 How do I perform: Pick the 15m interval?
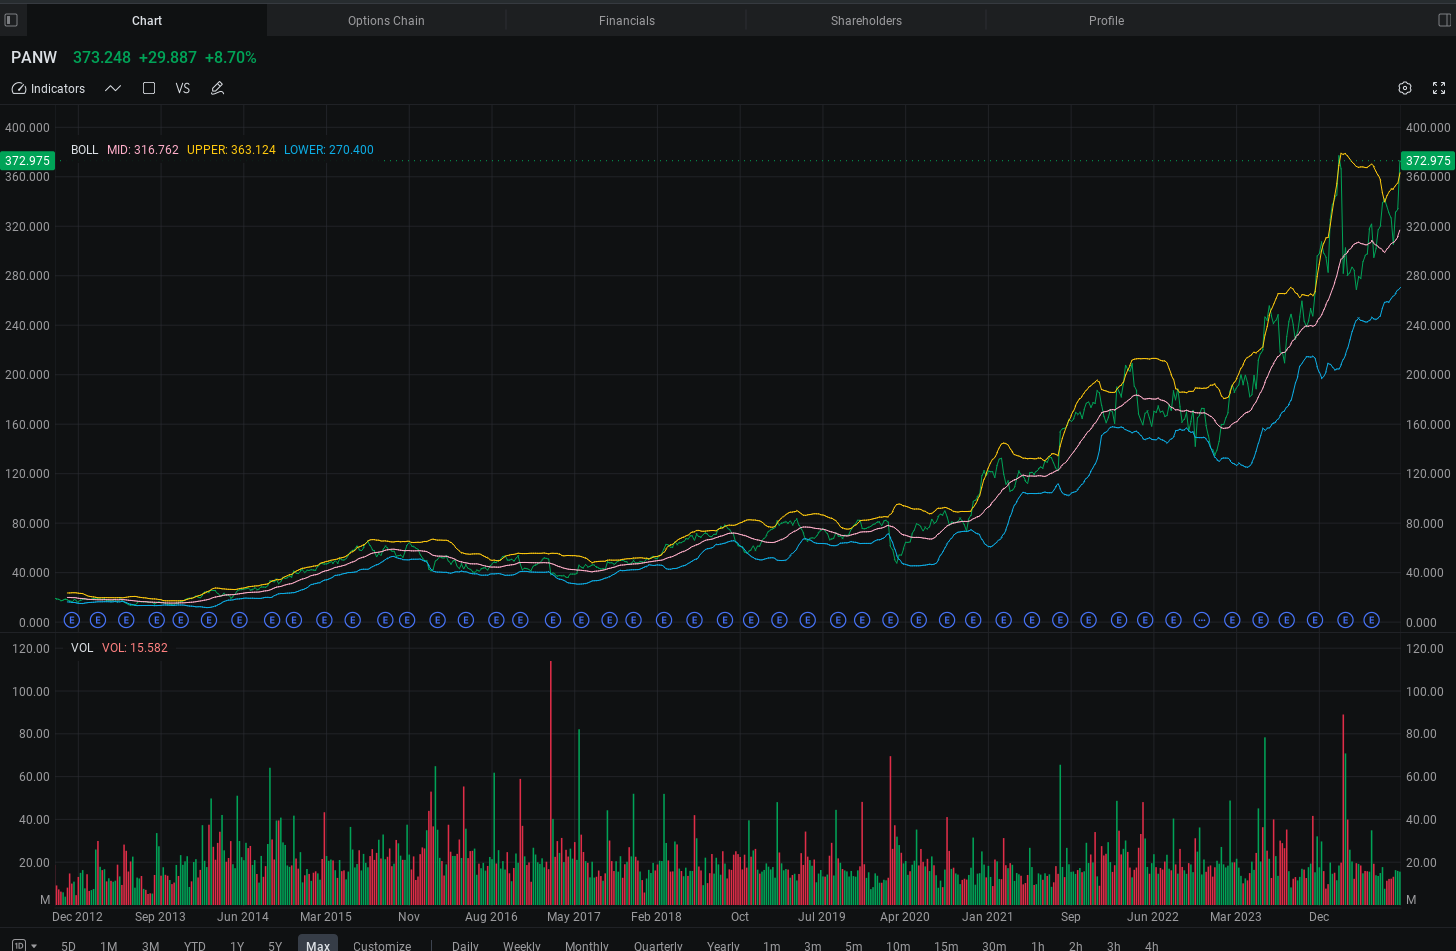tap(946, 945)
